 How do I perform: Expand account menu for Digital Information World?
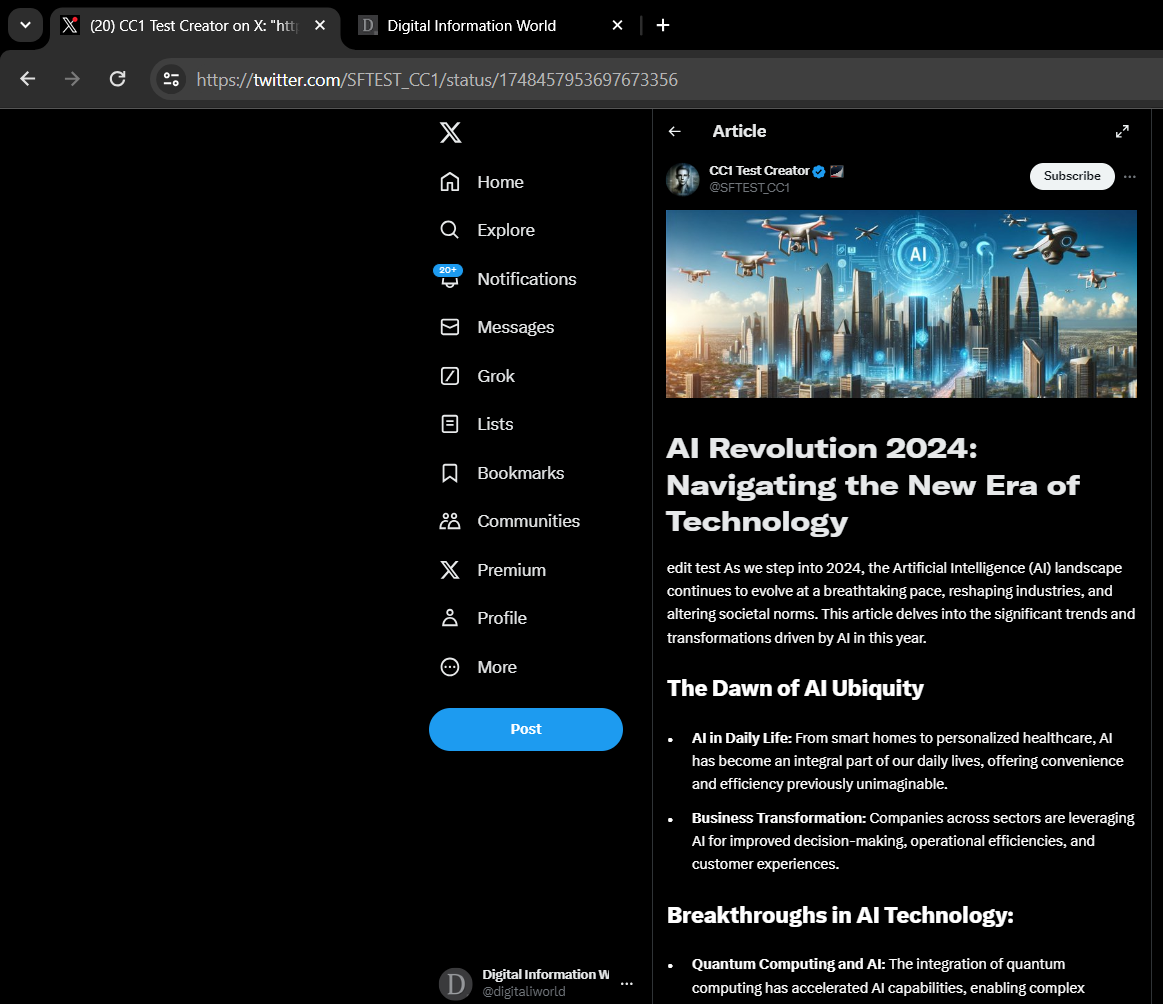626,984
